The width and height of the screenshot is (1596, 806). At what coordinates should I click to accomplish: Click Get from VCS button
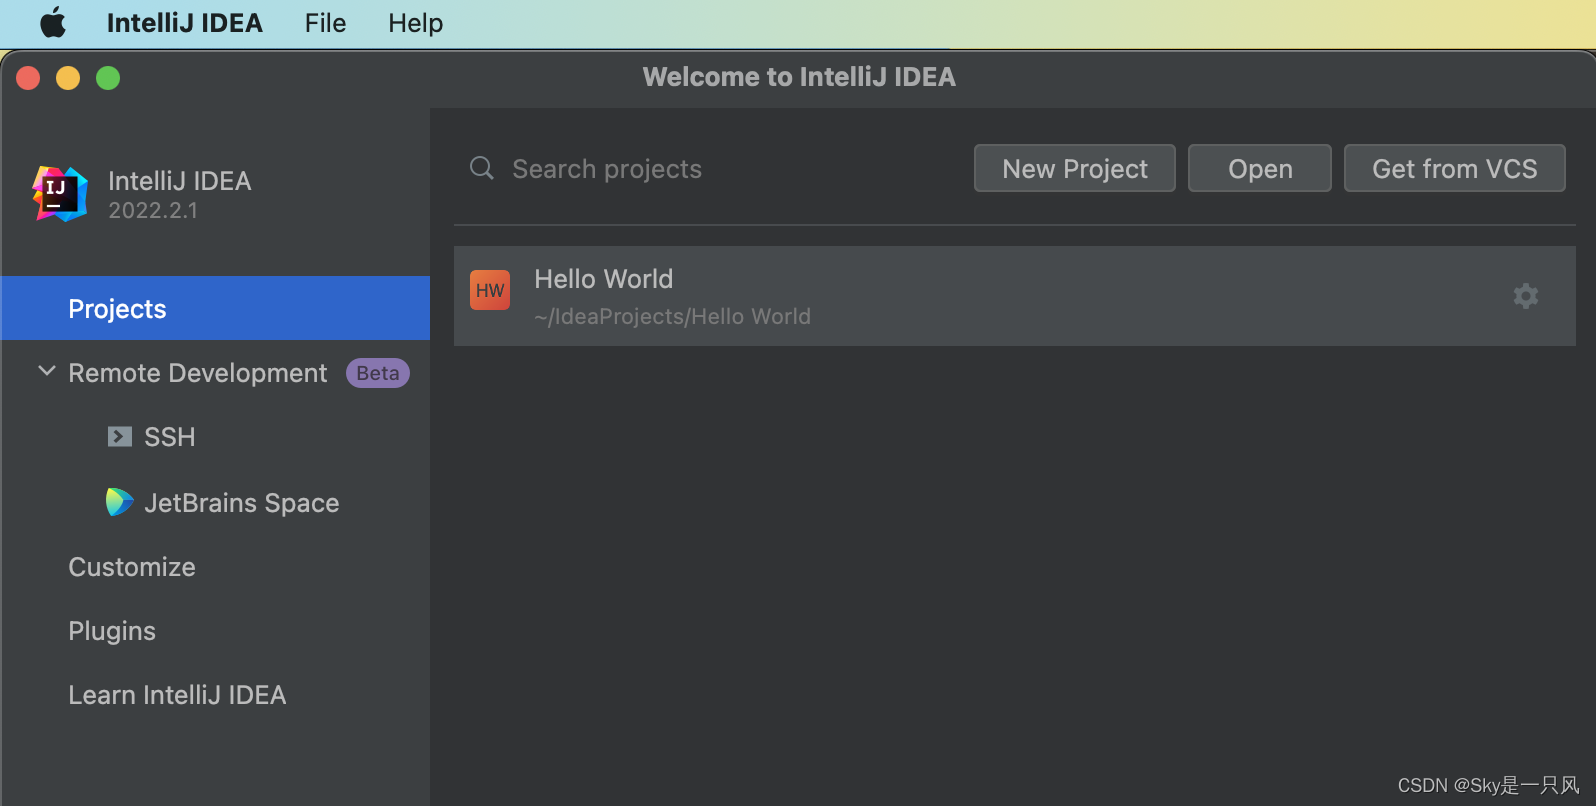tap(1455, 168)
